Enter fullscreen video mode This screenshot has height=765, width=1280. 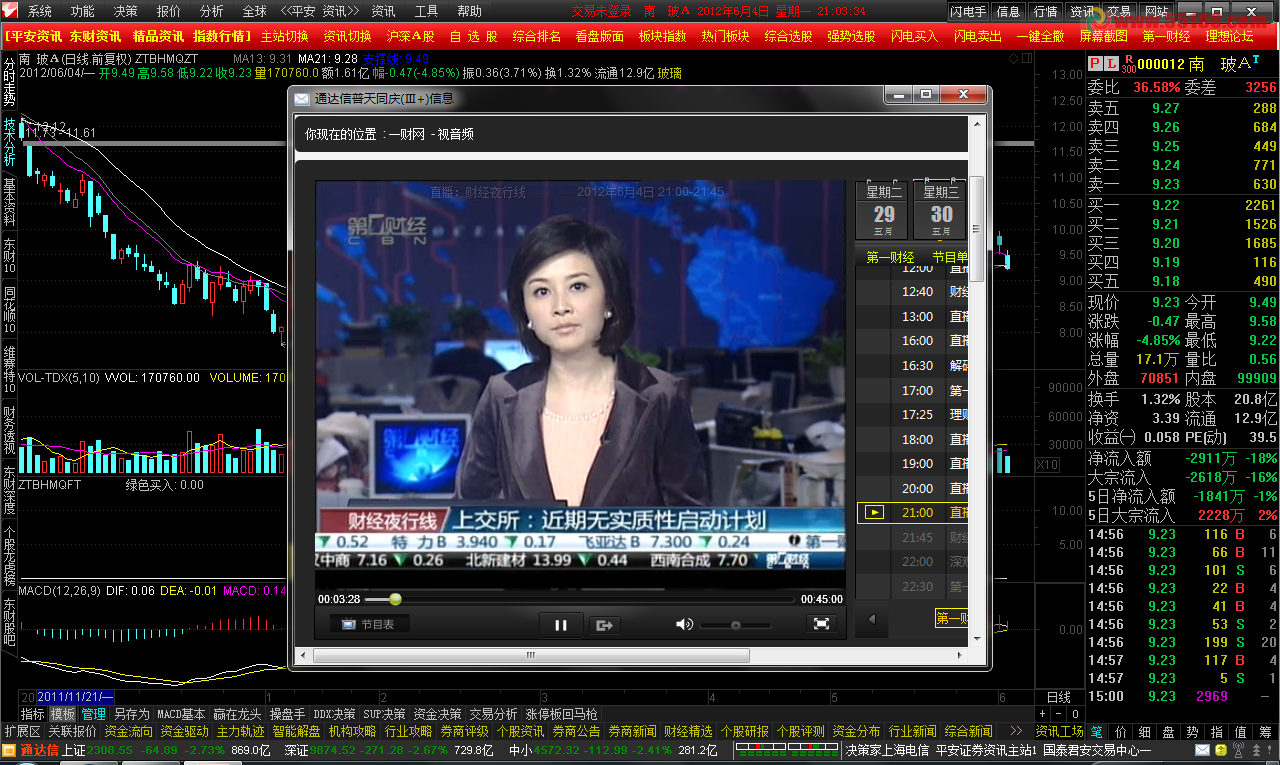821,624
